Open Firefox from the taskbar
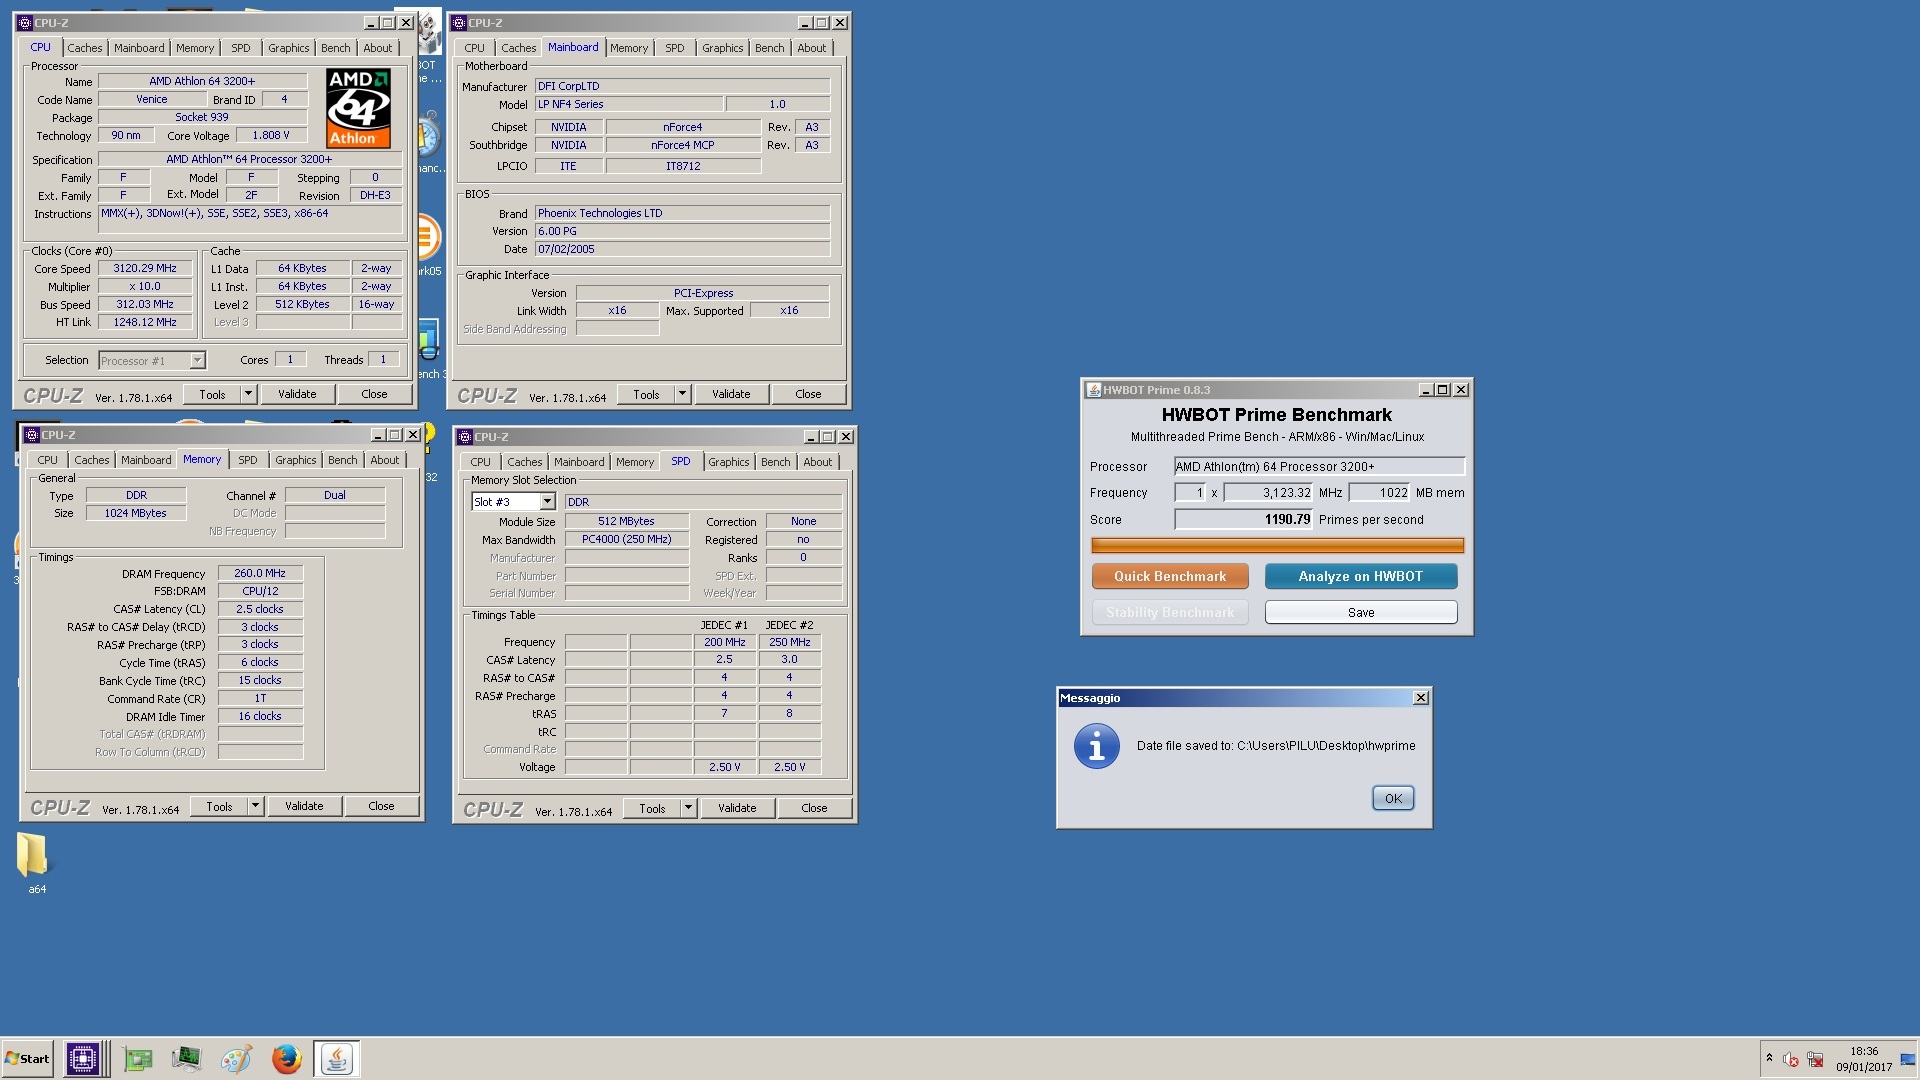This screenshot has height=1080, width=1920. 286,1059
